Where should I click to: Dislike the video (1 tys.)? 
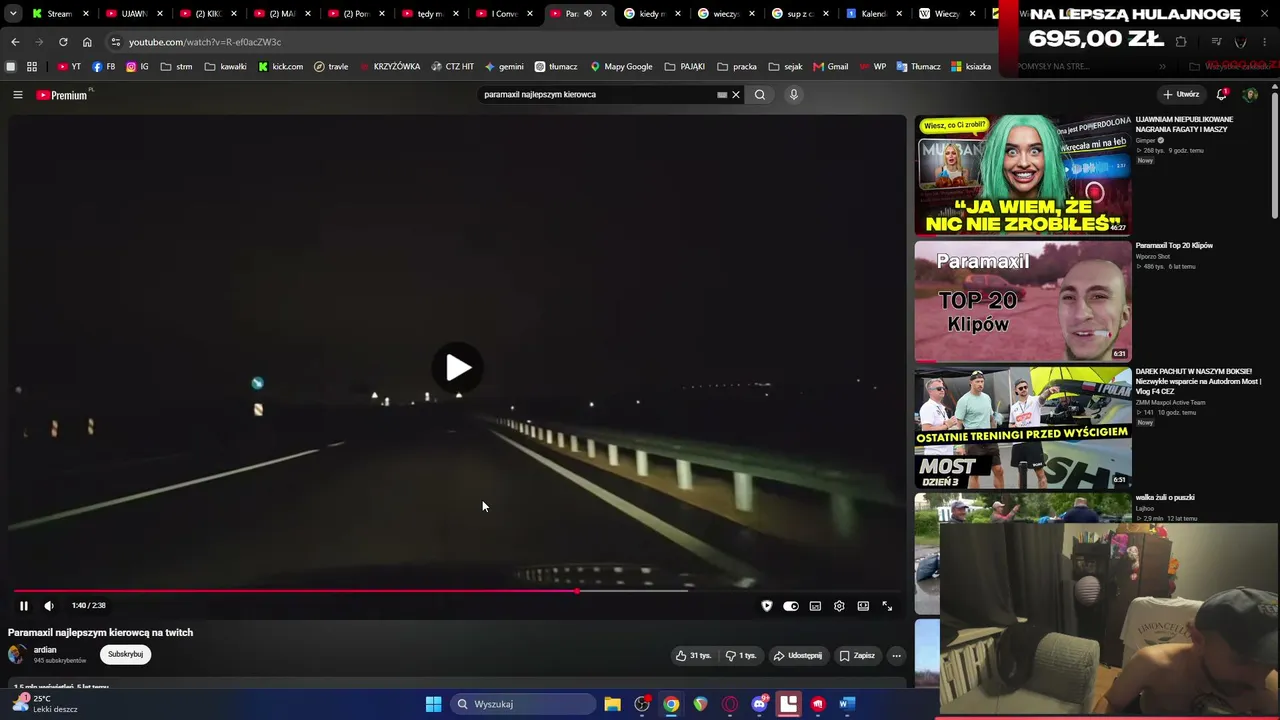pyautogui.click(x=741, y=656)
